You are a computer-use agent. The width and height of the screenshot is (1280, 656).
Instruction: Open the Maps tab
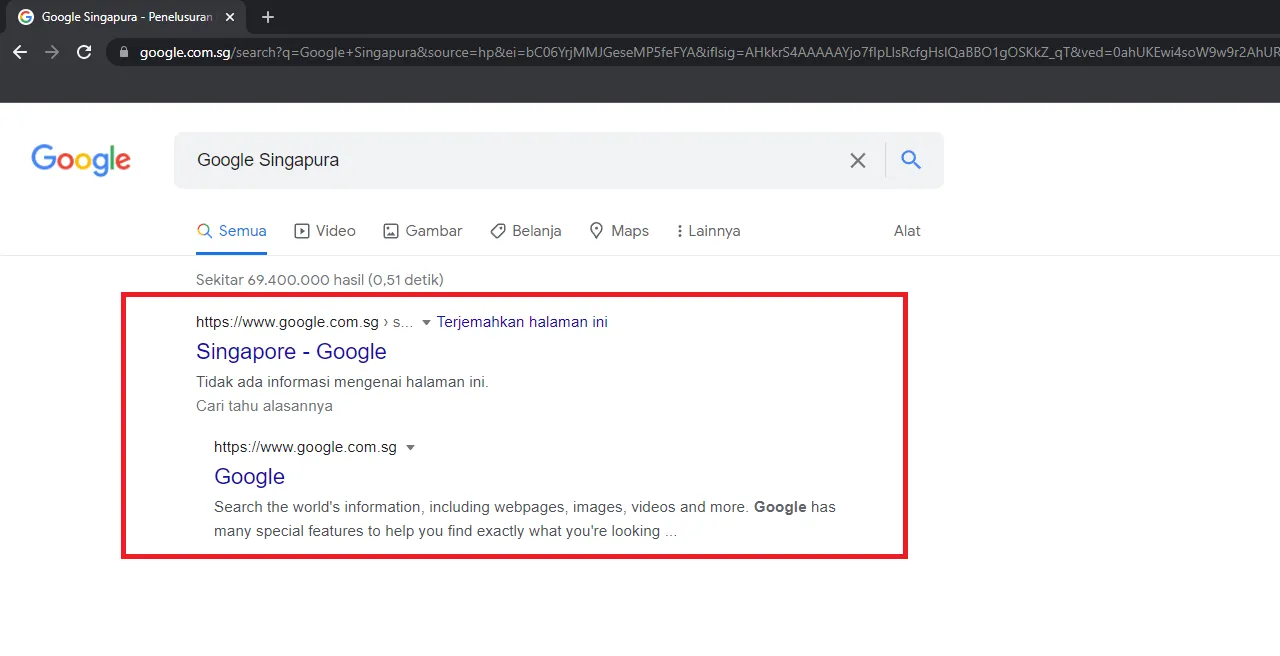point(619,231)
